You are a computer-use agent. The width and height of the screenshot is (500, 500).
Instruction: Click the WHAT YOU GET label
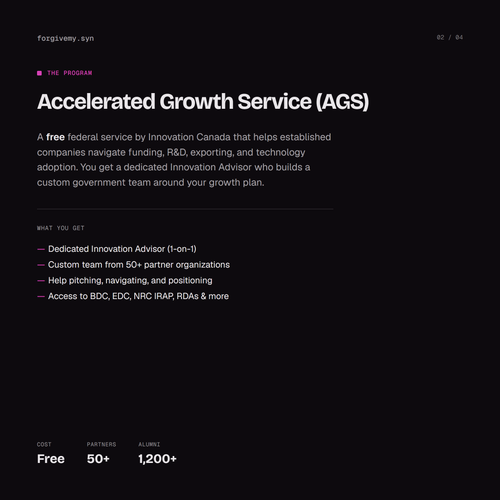pyautogui.click(x=61, y=228)
